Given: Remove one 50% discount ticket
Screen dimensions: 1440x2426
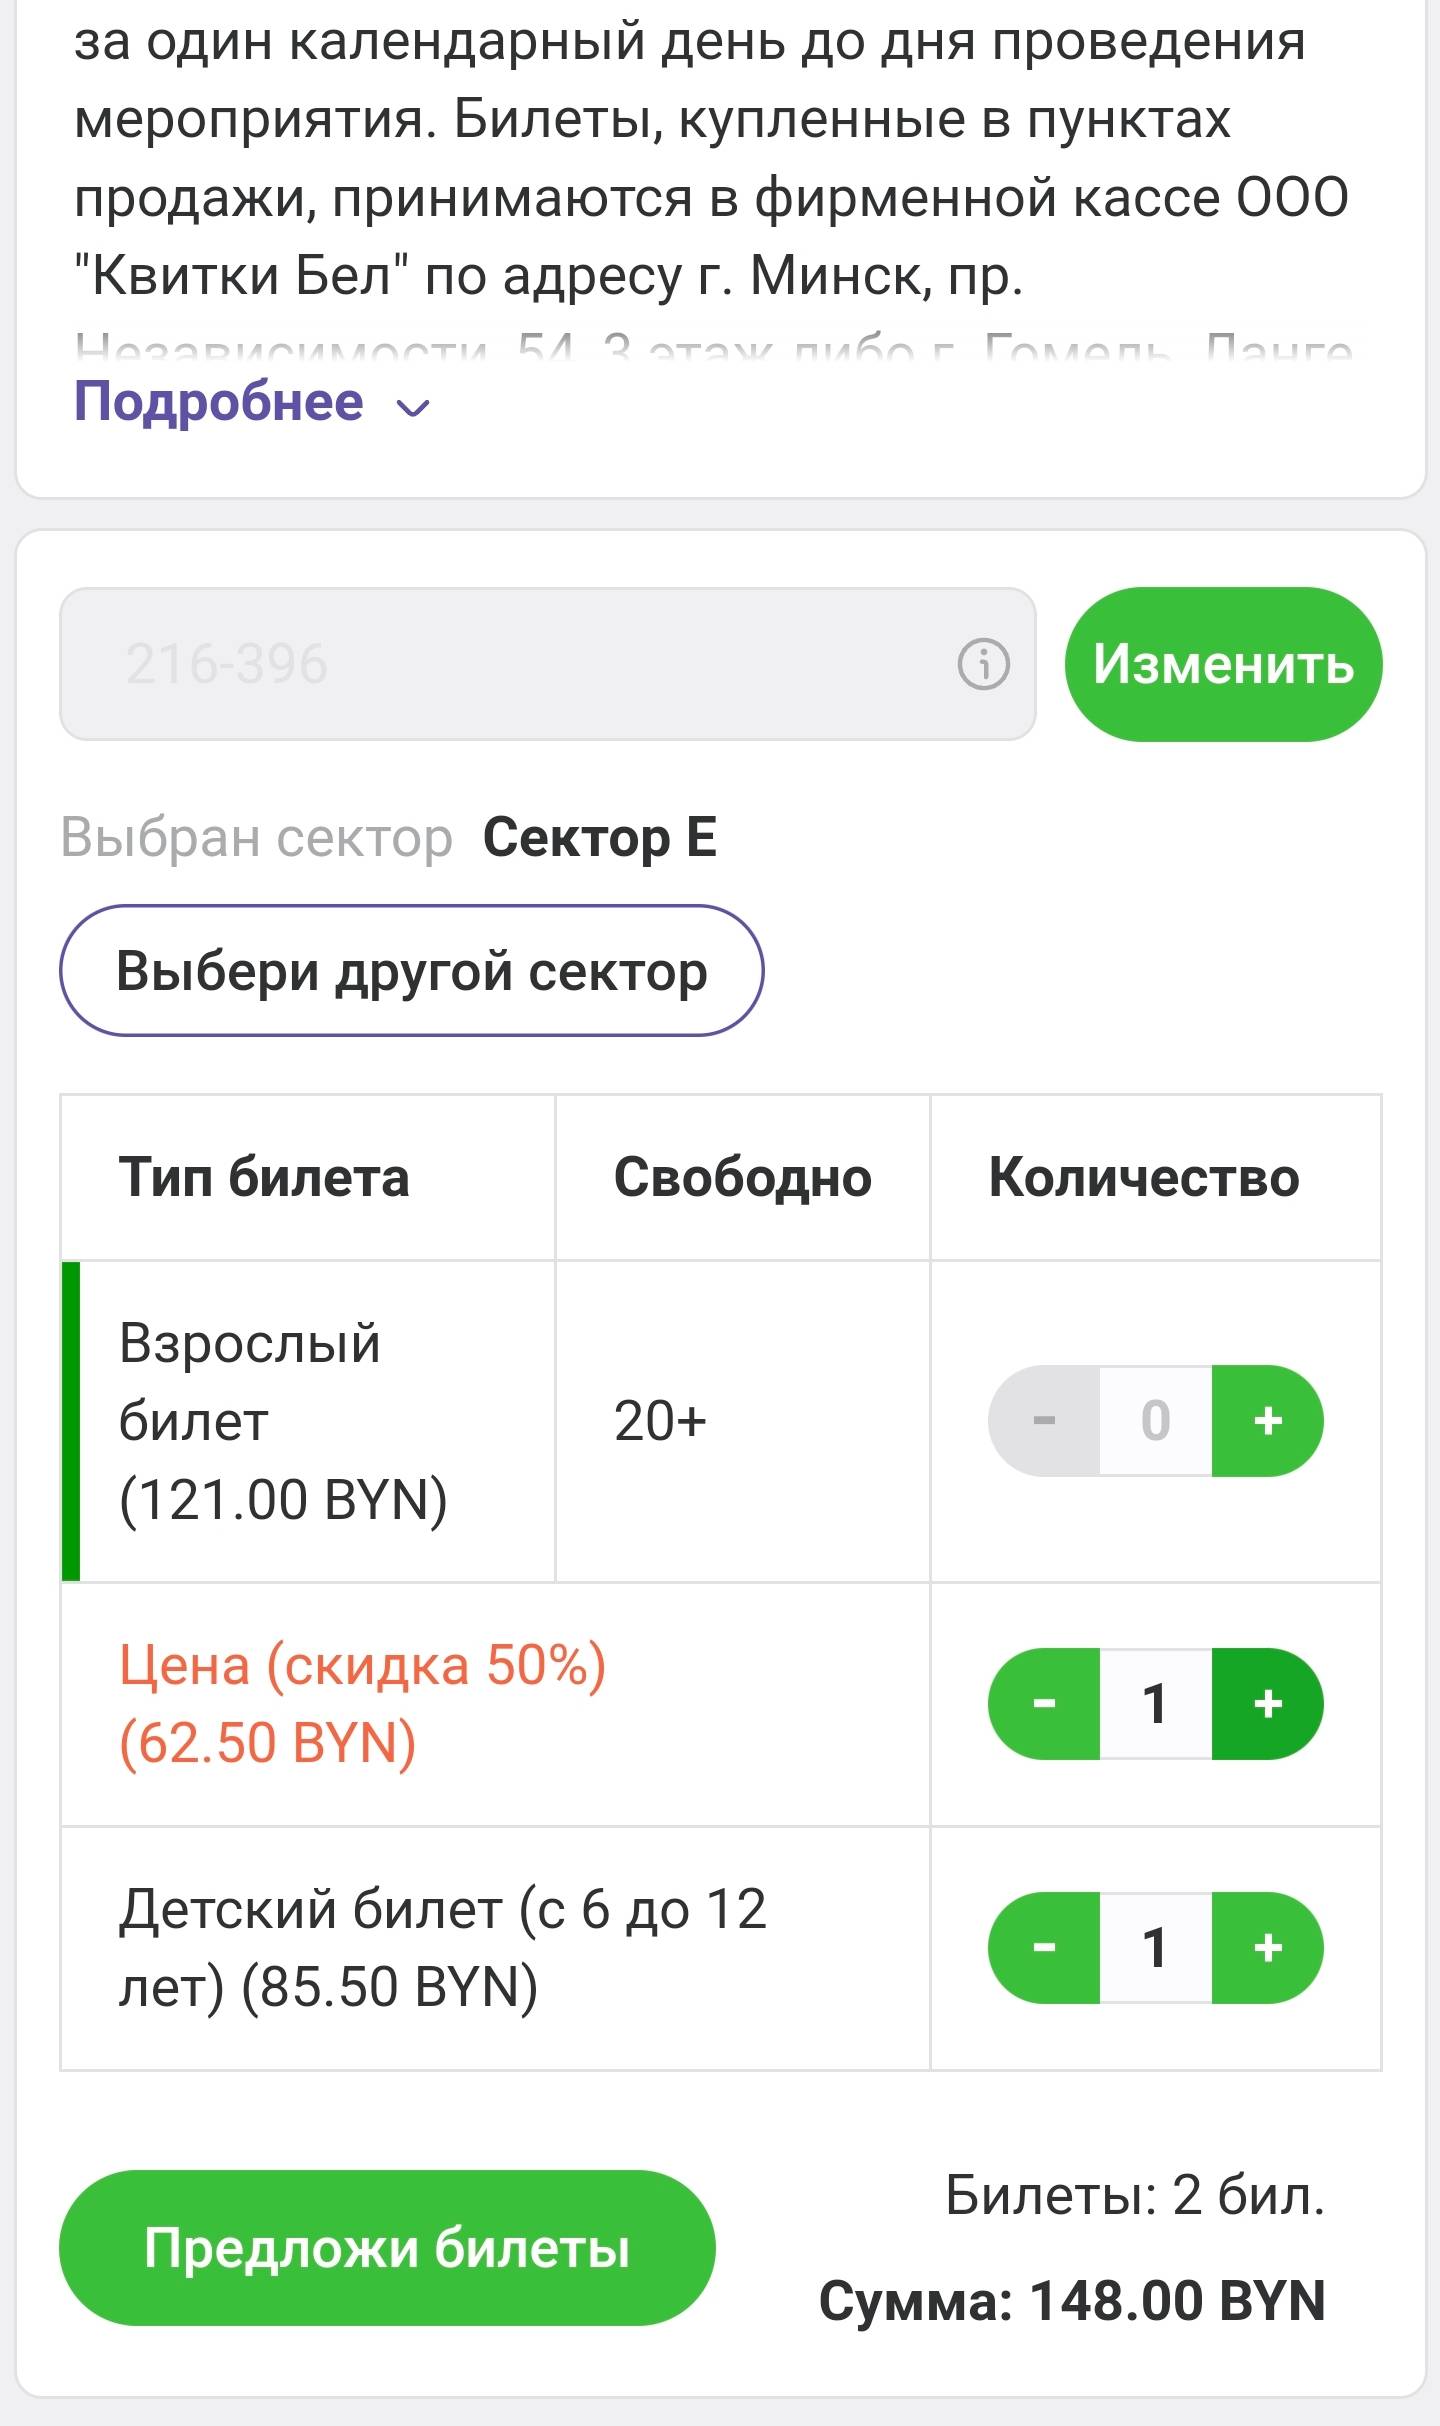Looking at the screenshot, I should point(1044,1704).
